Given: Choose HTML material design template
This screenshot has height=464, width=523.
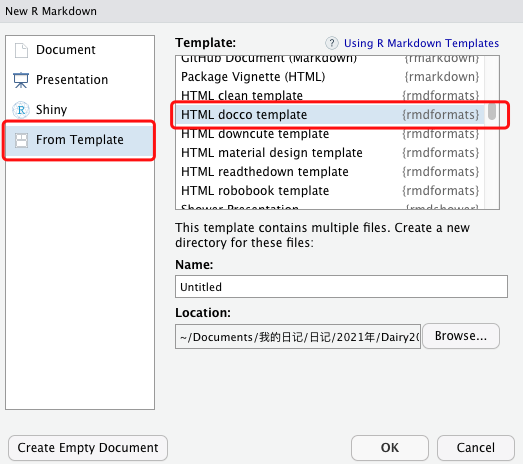Looking at the screenshot, I should [330, 153].
